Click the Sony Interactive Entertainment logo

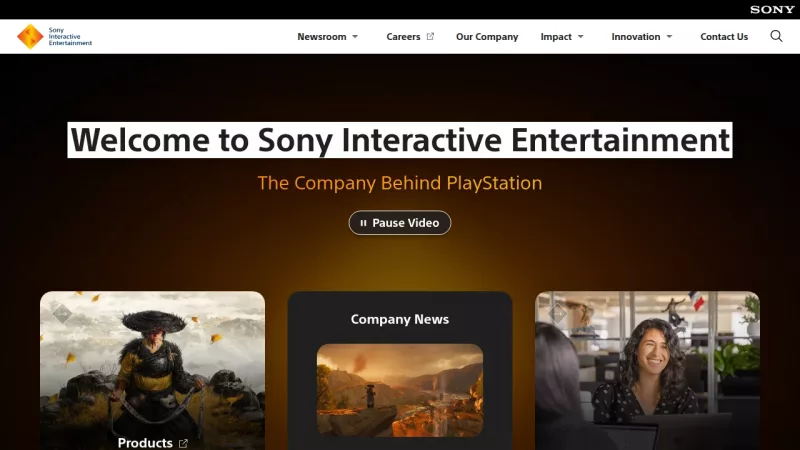pos(54,37)
